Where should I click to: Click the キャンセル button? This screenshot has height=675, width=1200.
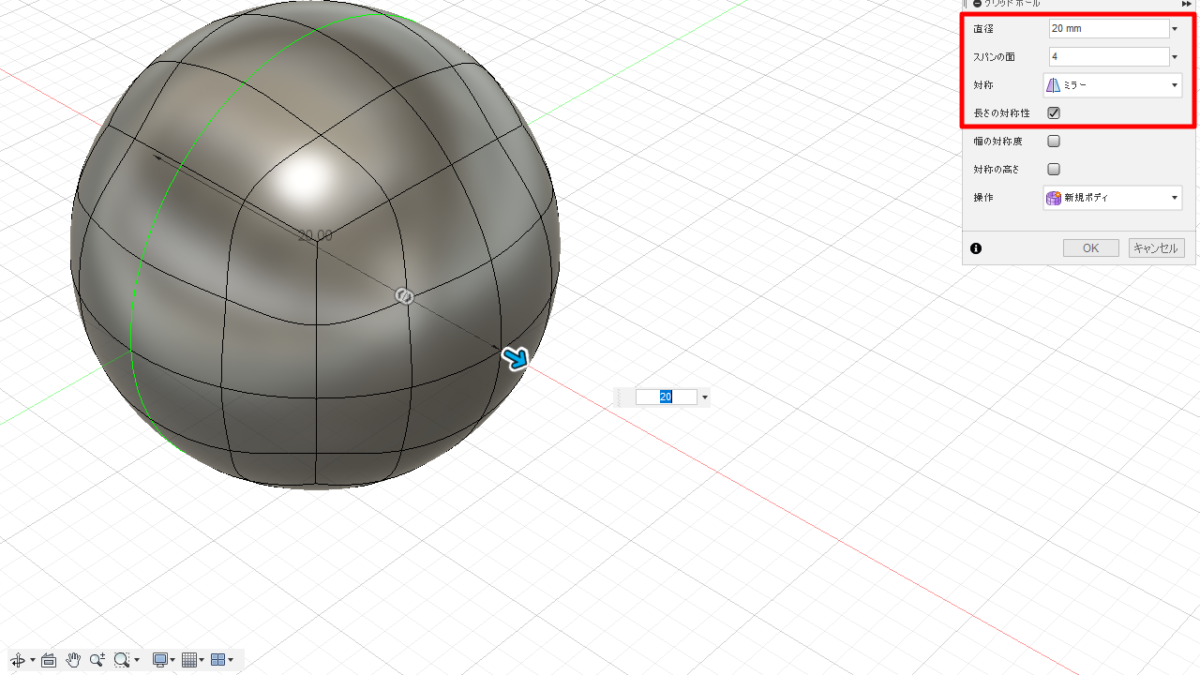pos(1157,248)
